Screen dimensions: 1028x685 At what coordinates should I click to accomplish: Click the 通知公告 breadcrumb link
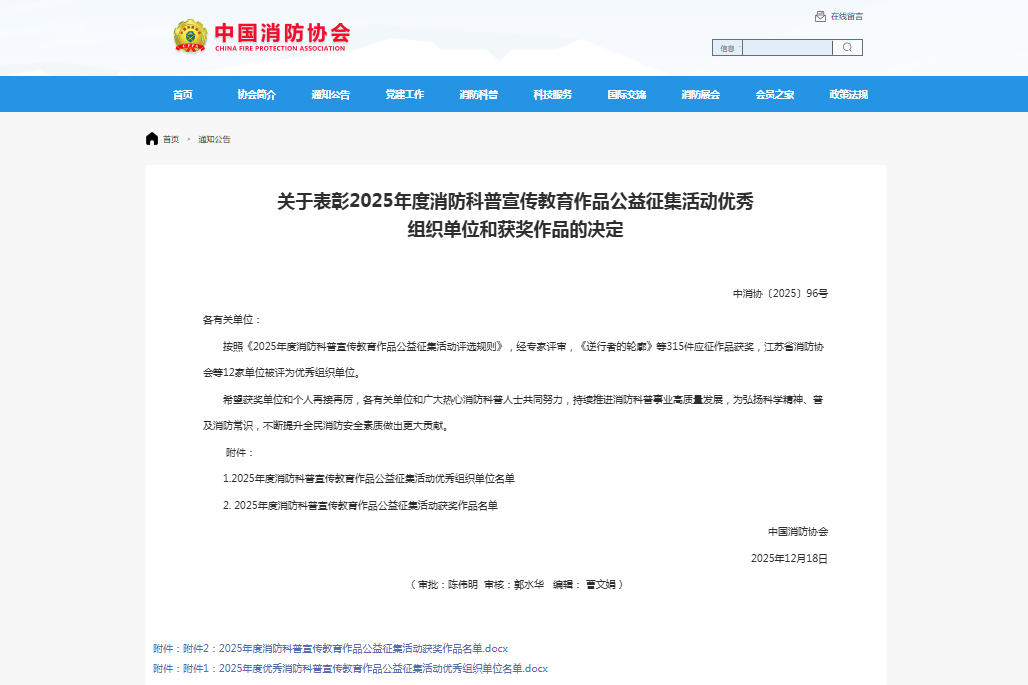[x=214, y=140]
